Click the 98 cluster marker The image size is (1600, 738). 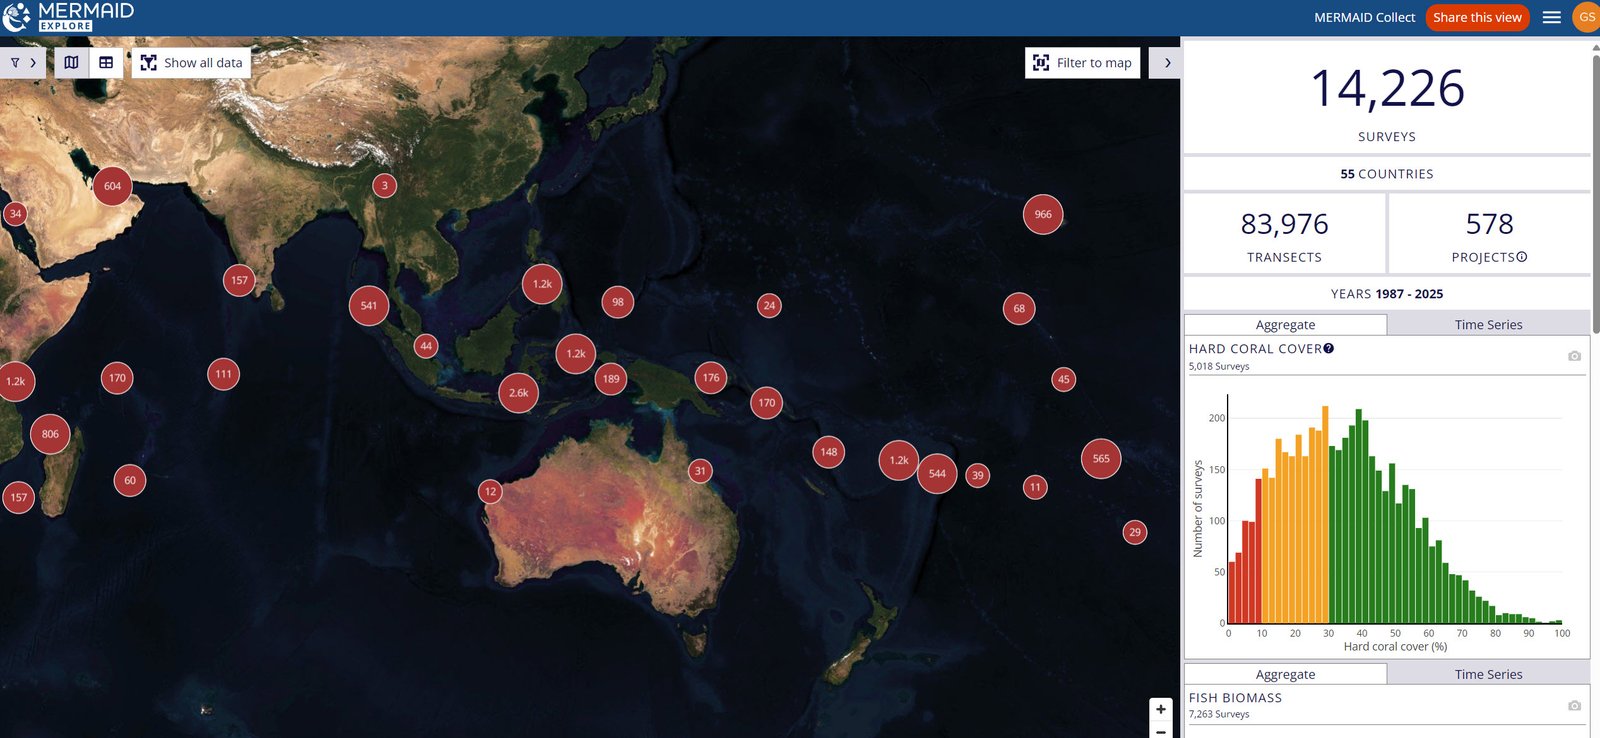[x=618, y=302]
